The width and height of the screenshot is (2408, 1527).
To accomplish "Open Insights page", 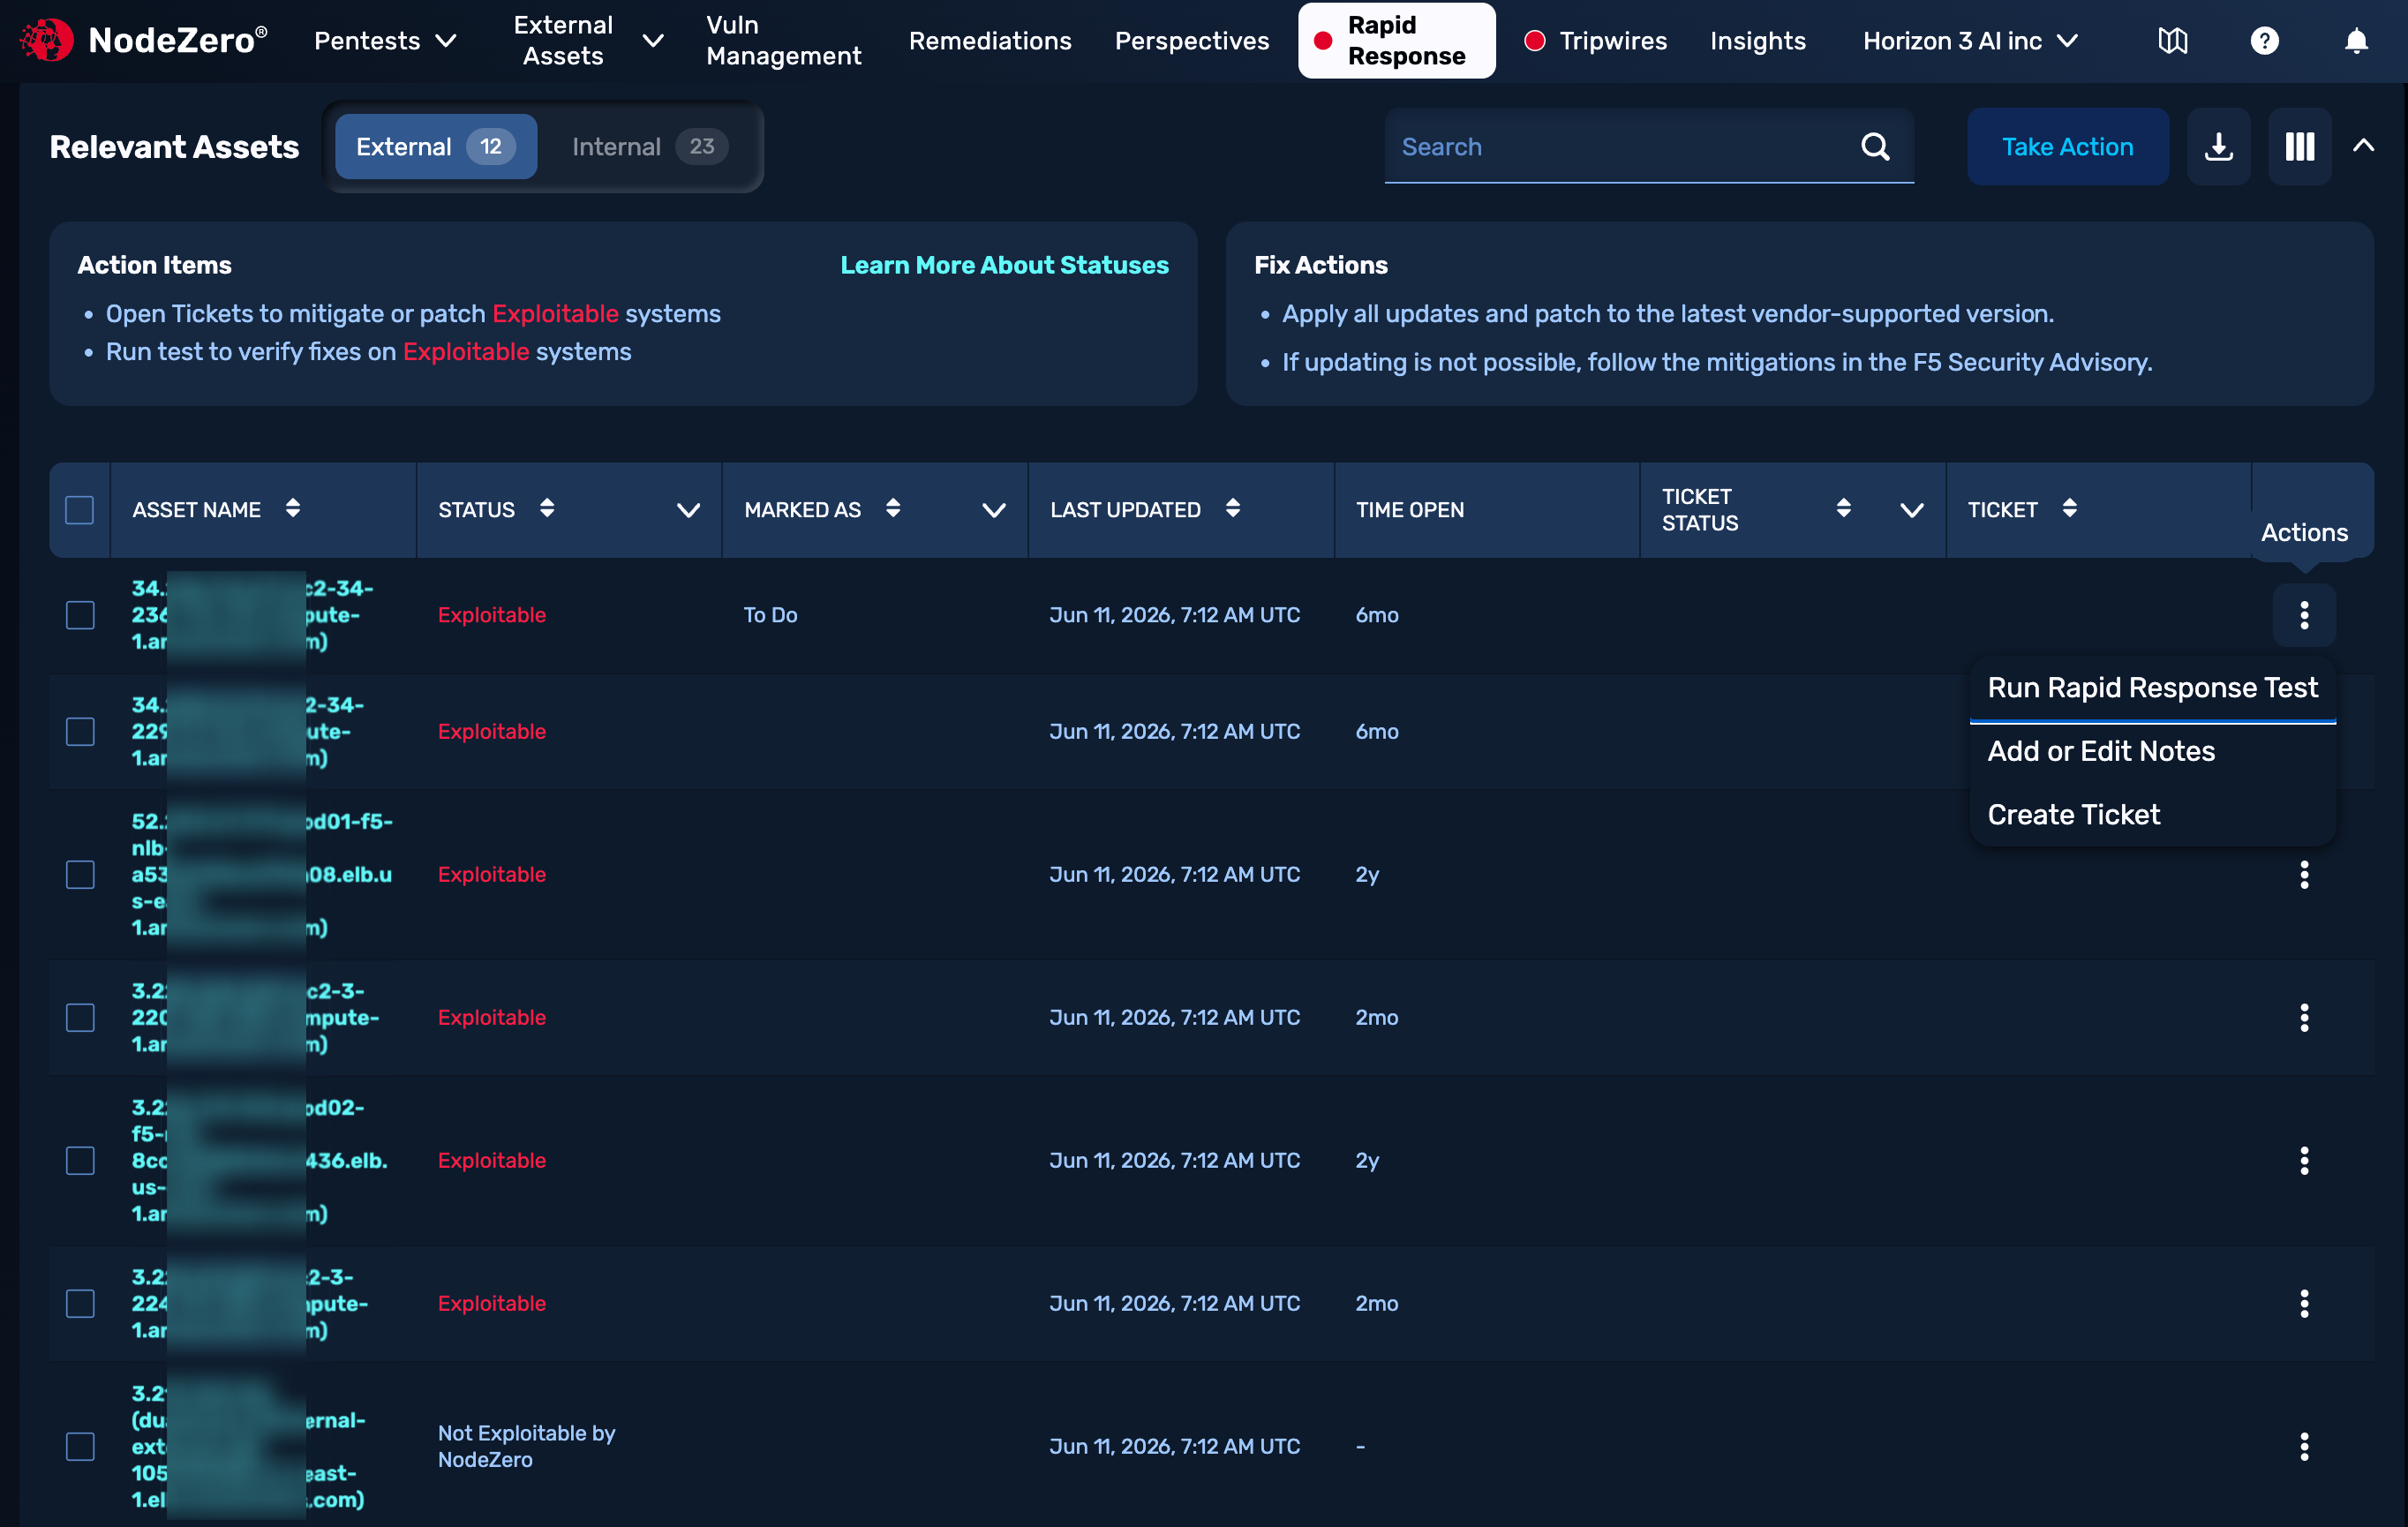I will coord(1757,41).
